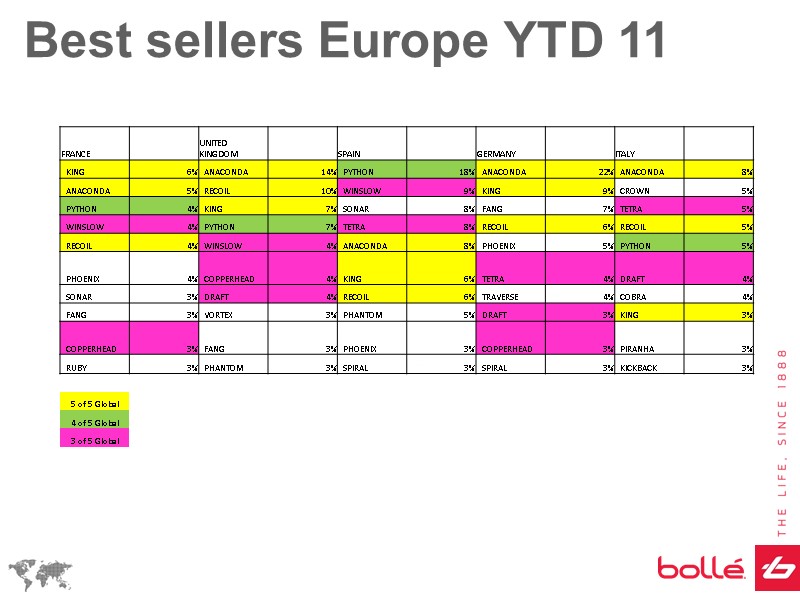Click the TRAVERSE cell in Germany column
The height and width of the screenshot is (600, 800).
pos(510,296)
